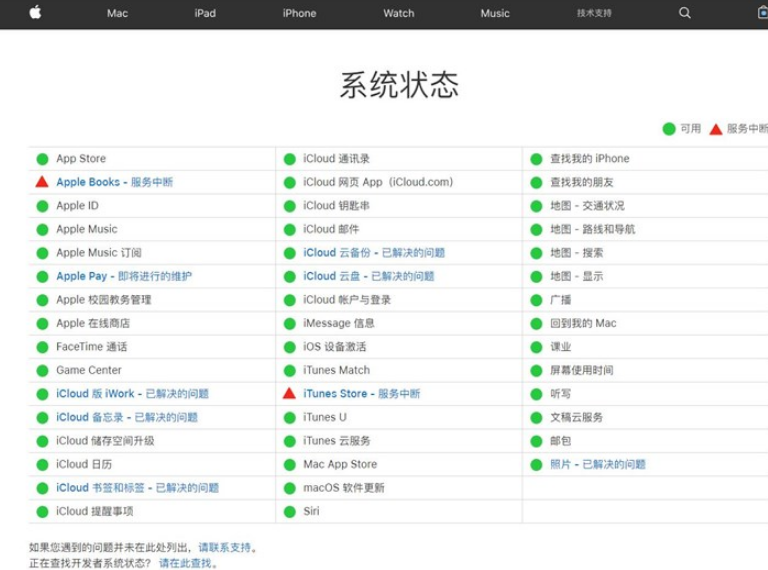The width and height of the screenshot is (768, 570).
Task: Click green dot beside 查找我的 iPhone
Action: click(x=536, y=159)
